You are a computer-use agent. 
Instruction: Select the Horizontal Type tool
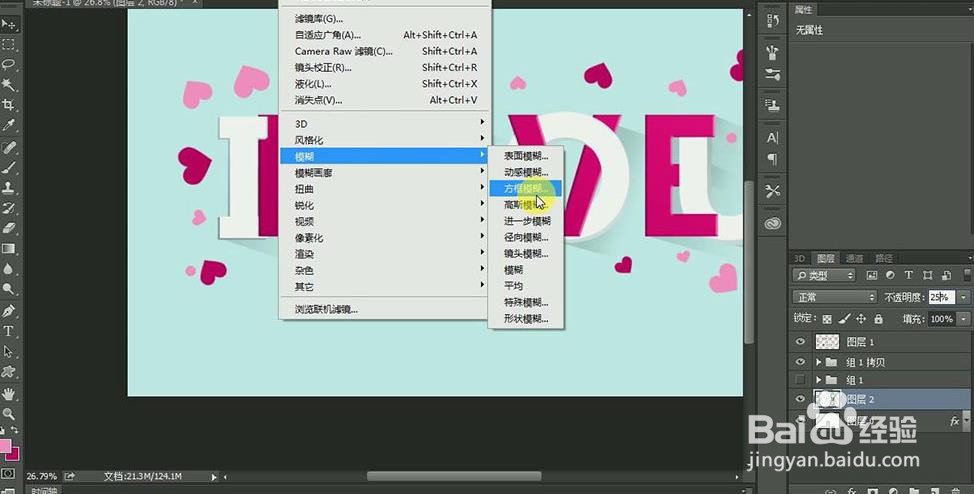(x=9, y=331)
